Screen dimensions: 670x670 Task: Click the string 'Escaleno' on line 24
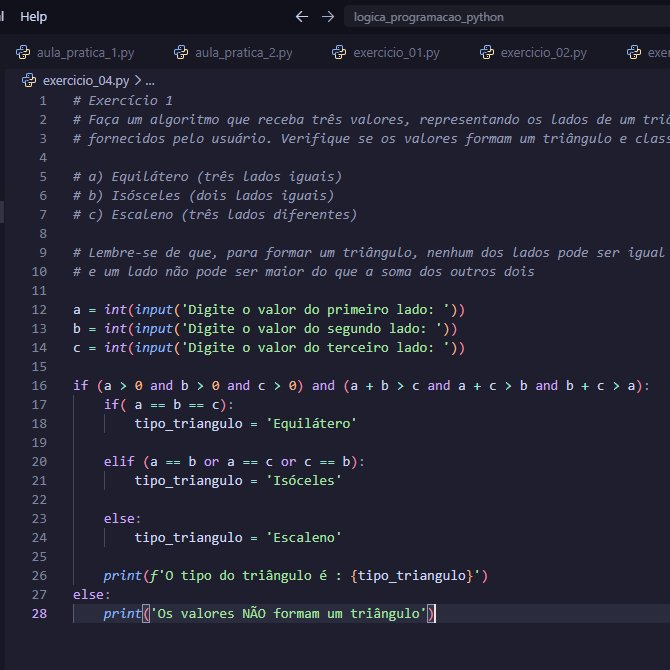pyautogui.click(x=303, y=538)
